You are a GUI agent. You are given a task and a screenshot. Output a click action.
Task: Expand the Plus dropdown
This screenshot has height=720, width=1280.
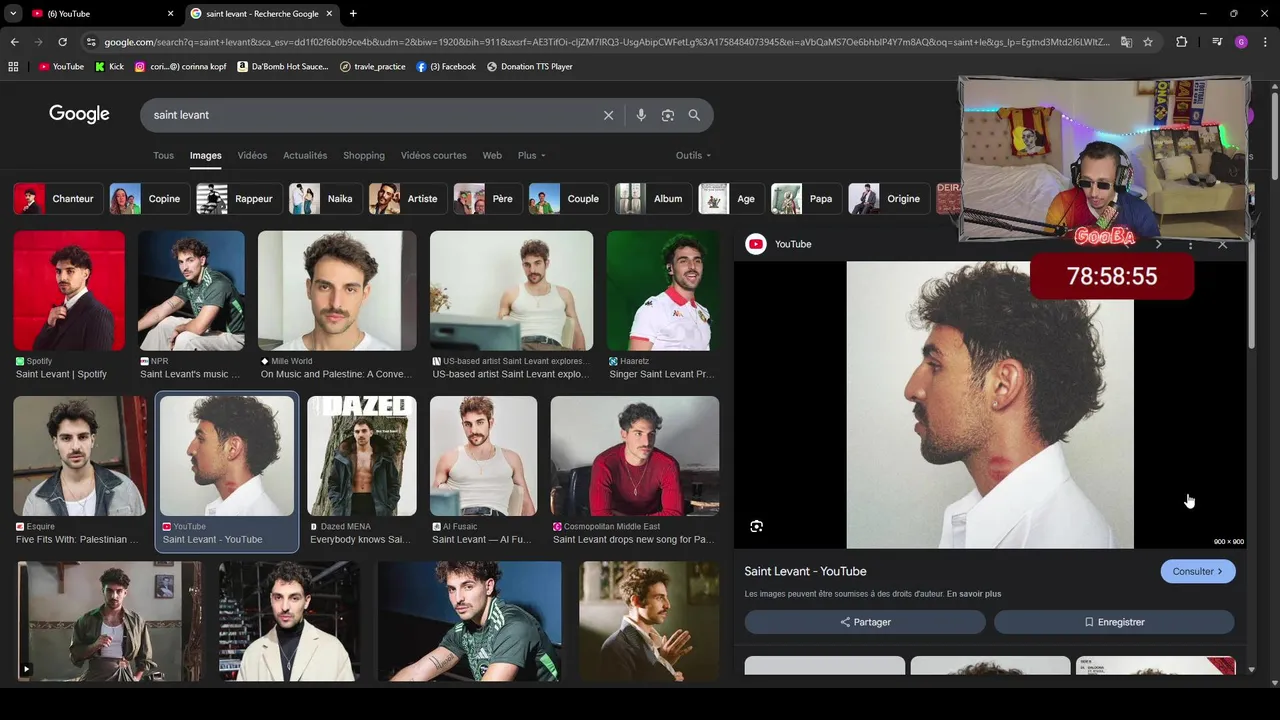(x=531, y=155)
